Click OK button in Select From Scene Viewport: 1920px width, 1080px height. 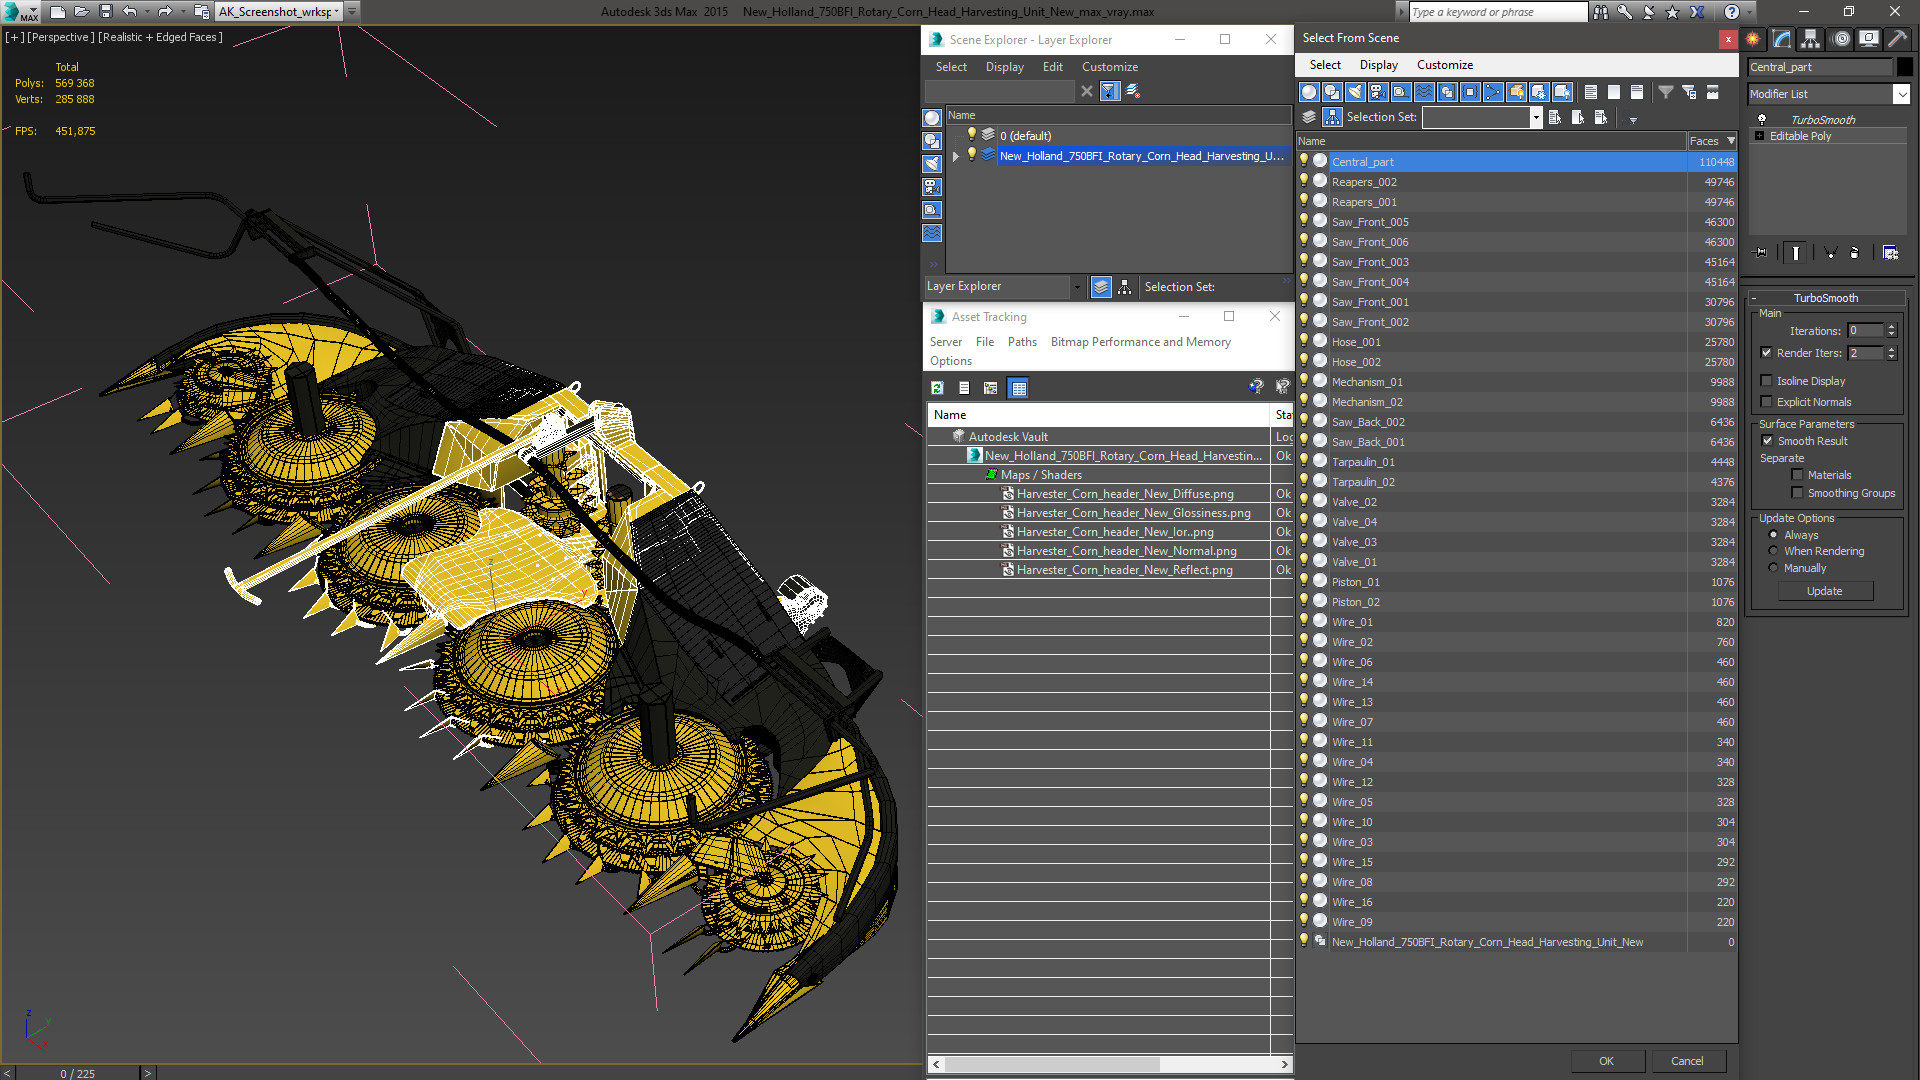click(1606, 1061)
